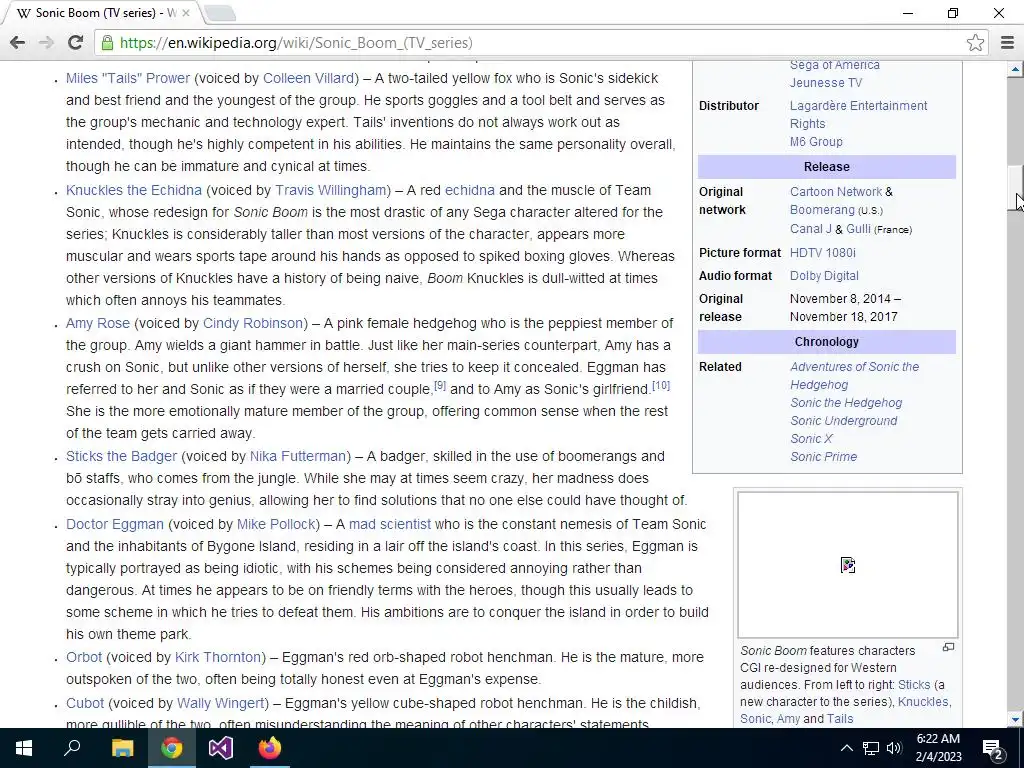1024x768 pixels.
Task: Click the volume speaker tray icon
Action: (894, 748)
